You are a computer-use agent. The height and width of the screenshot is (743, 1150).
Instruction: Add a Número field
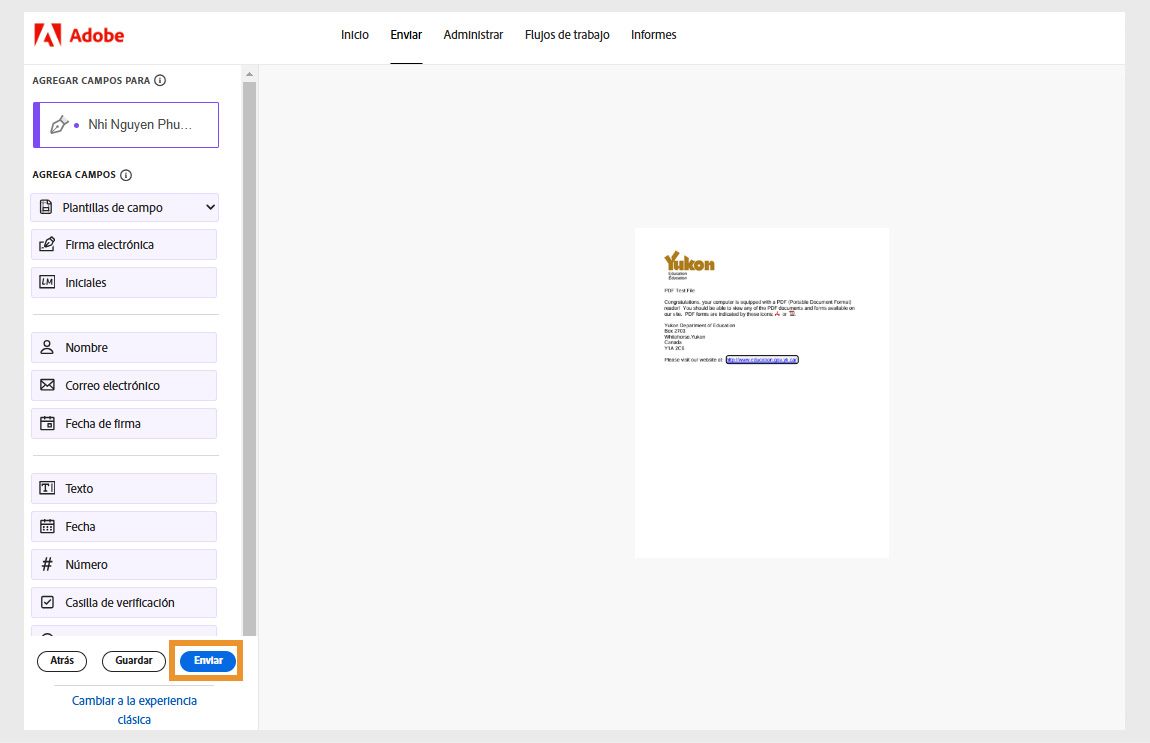pyautogui.click(x=124, y=565)
